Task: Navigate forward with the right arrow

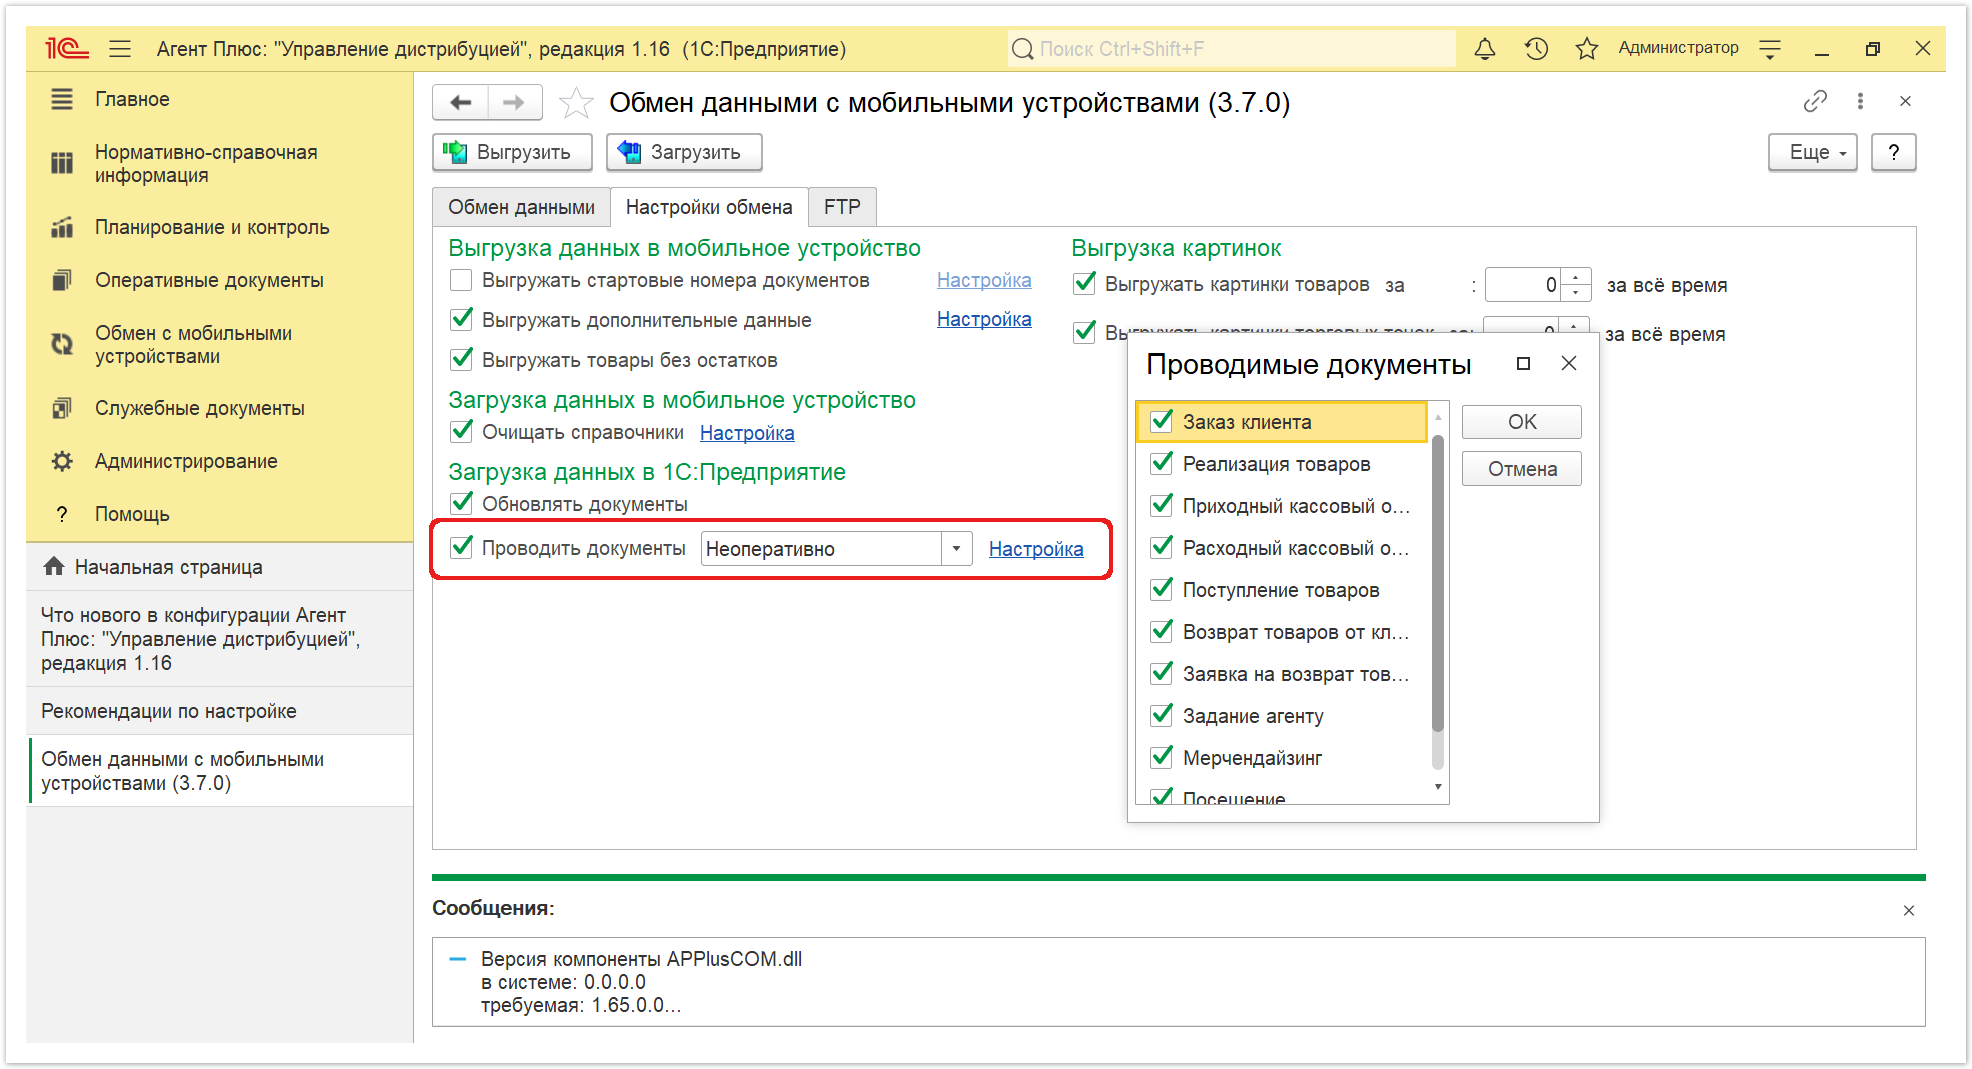Action: point(514,102)
